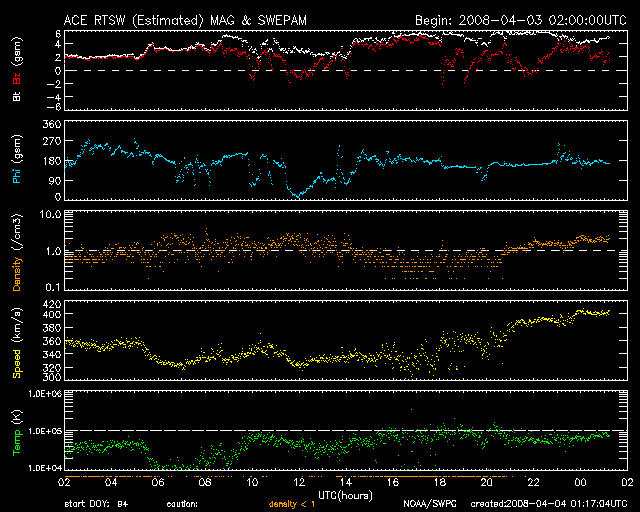Click the white Bt axis label
Image resolution: width=640 pixels, height=512 pixels.
click(17, 96)
